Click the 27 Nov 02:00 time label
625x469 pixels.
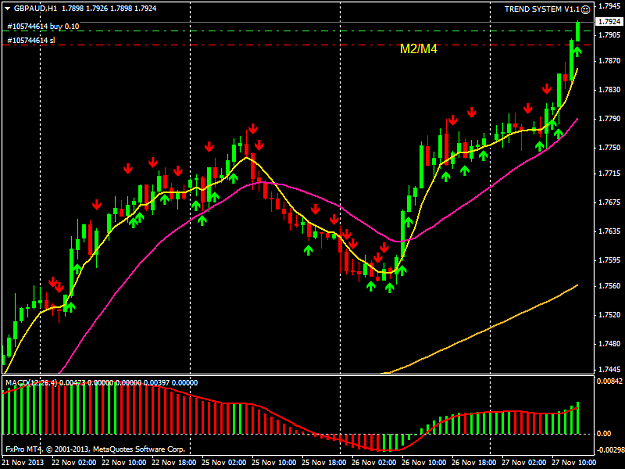pos(524,462)
